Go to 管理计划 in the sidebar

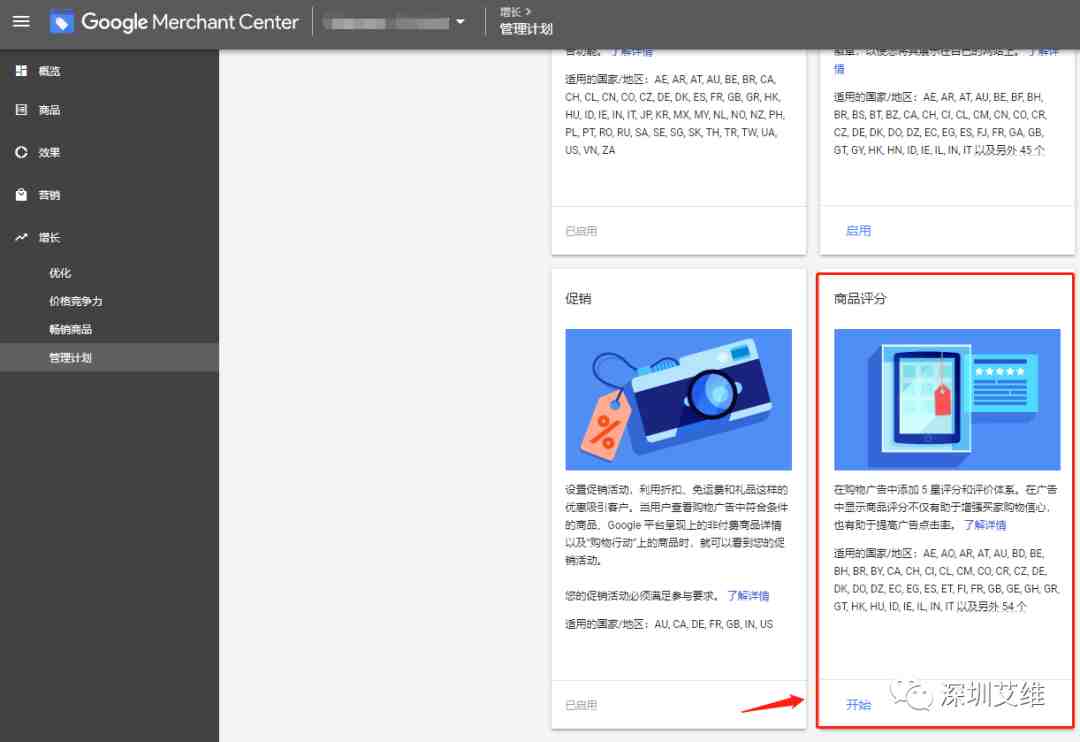tap(70, 357)
